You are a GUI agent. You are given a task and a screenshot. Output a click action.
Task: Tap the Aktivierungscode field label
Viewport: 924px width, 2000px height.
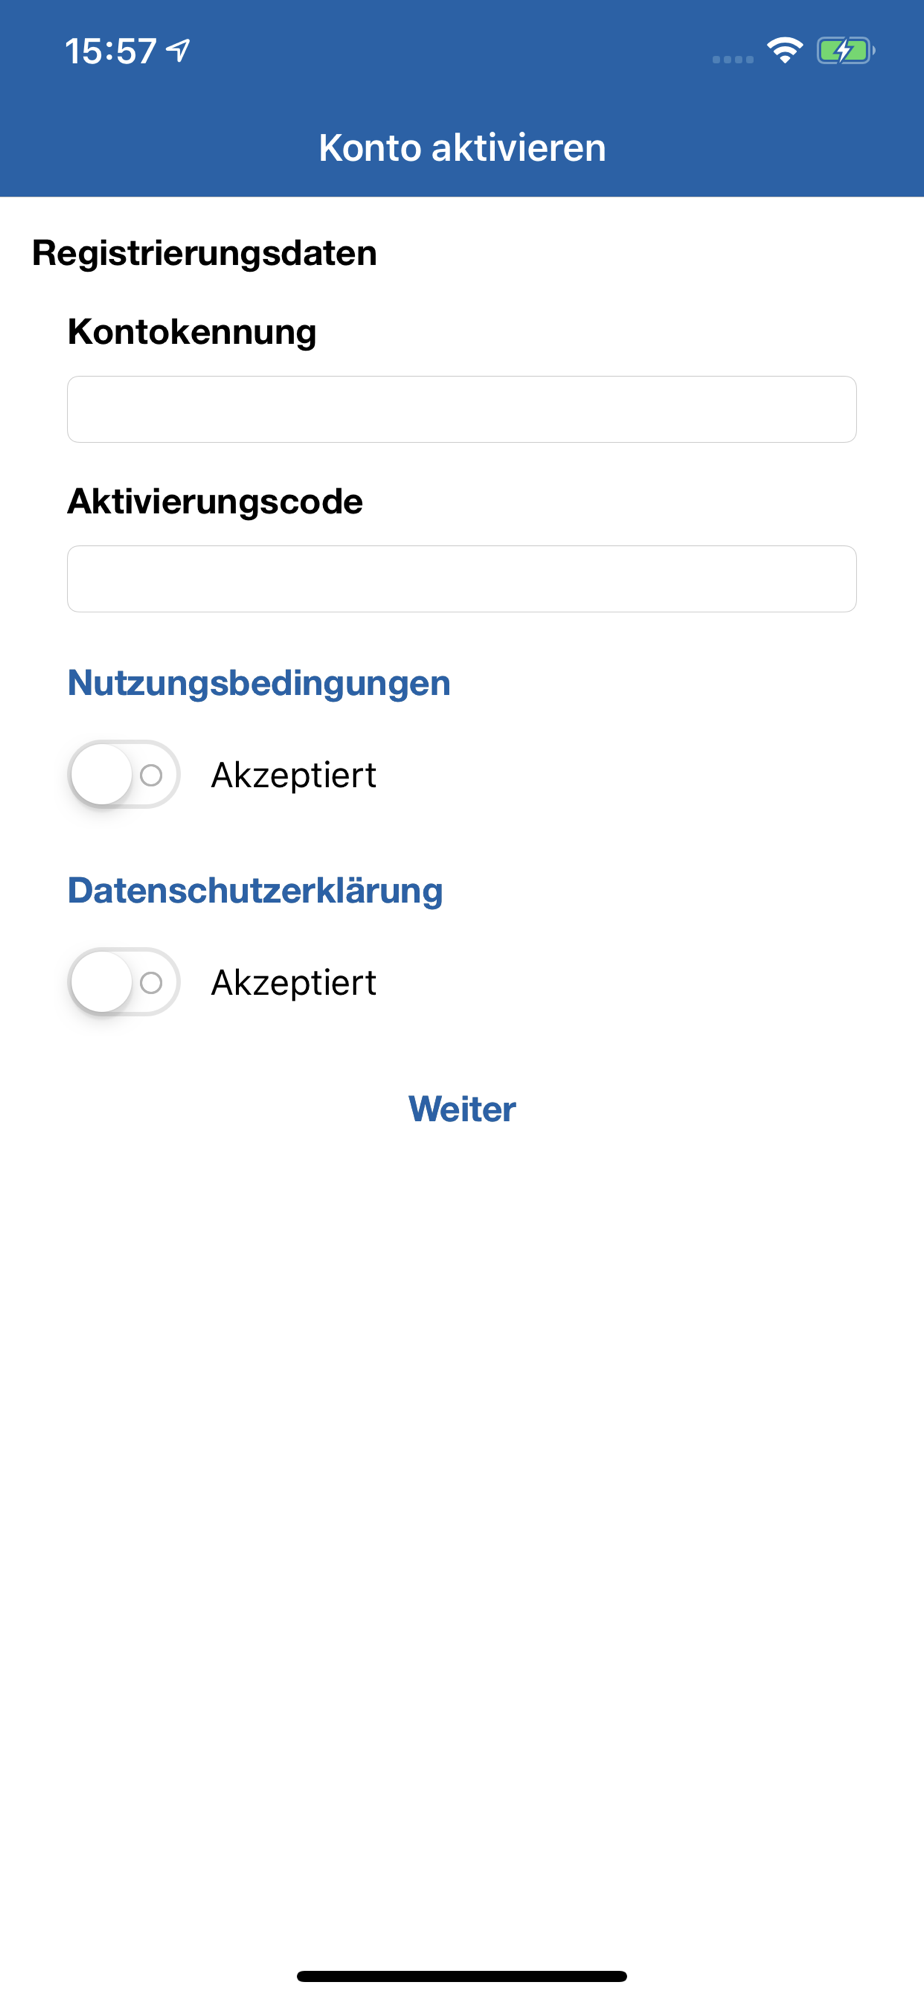click(215, 501)
